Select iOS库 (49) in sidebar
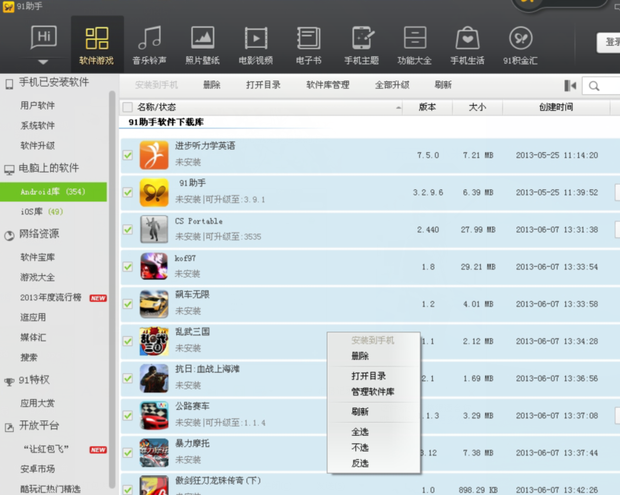This screenshot has width=620, height=495. [x=42, y=212]
